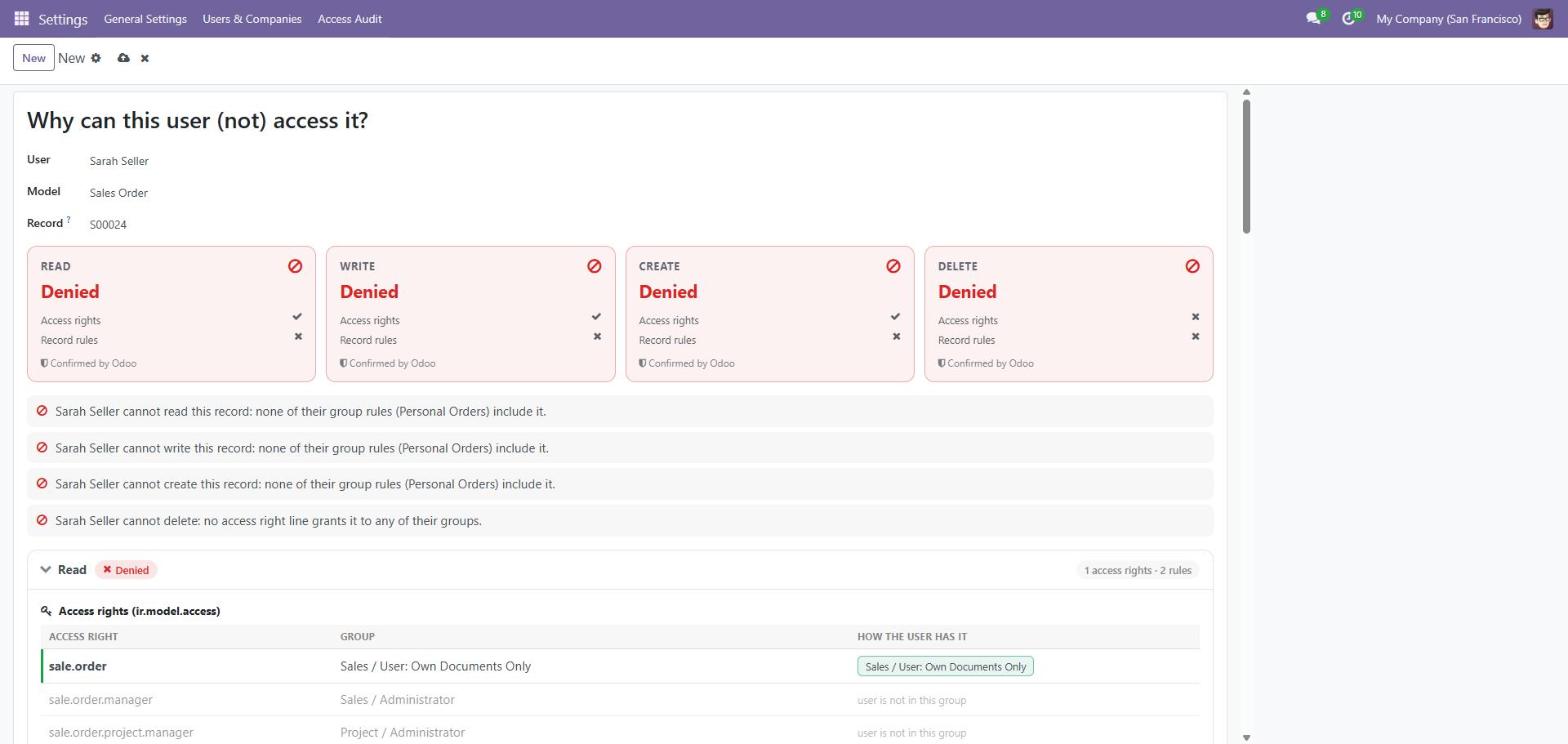1568x744 pixels.
Task: Open the General Settings menu
Action: click(145, 19)
